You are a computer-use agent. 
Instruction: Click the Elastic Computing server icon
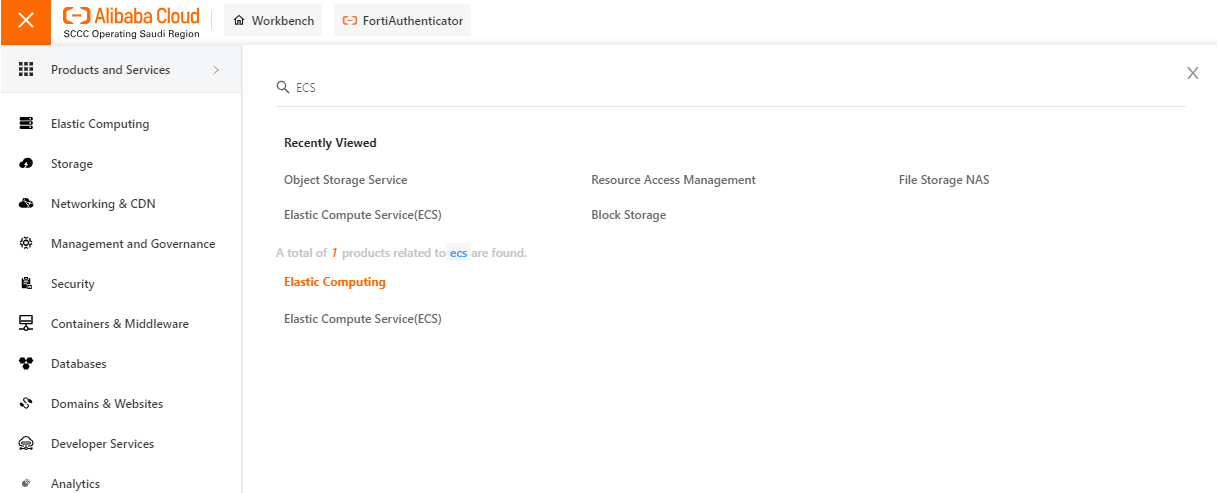27,124
